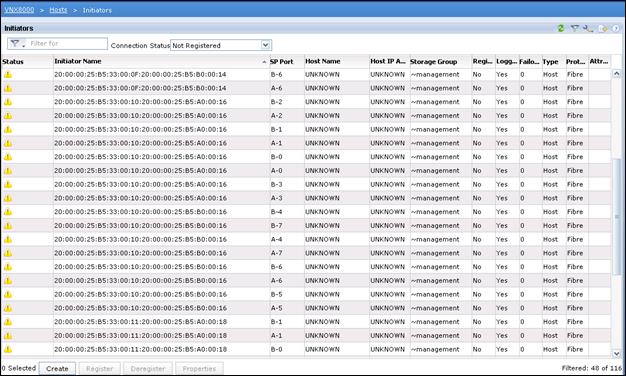This screenshot has width=626, height=376.
Task: Sort by the Initiator Name column header
Action: pyautogui.click(x=161, y=61)
